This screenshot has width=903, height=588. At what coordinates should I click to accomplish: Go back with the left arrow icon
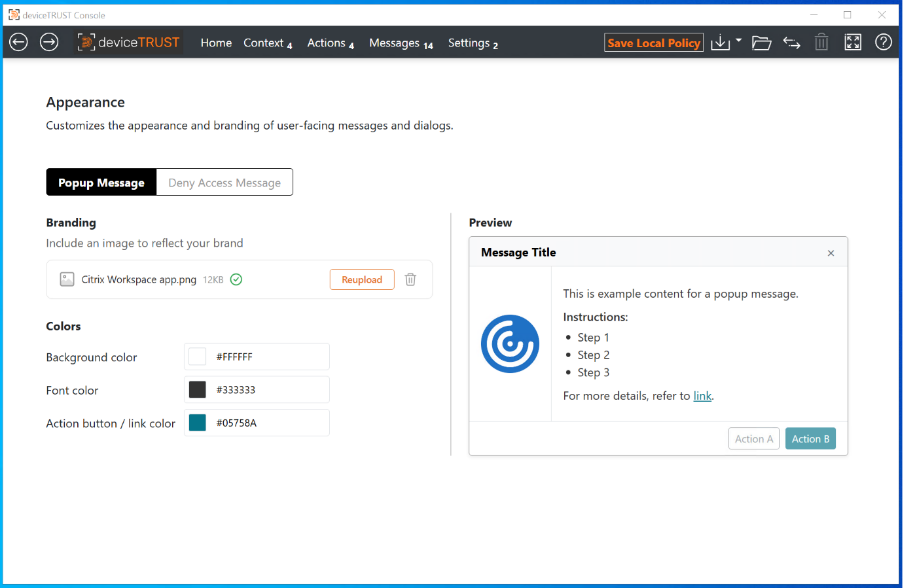tap(18, 42)
